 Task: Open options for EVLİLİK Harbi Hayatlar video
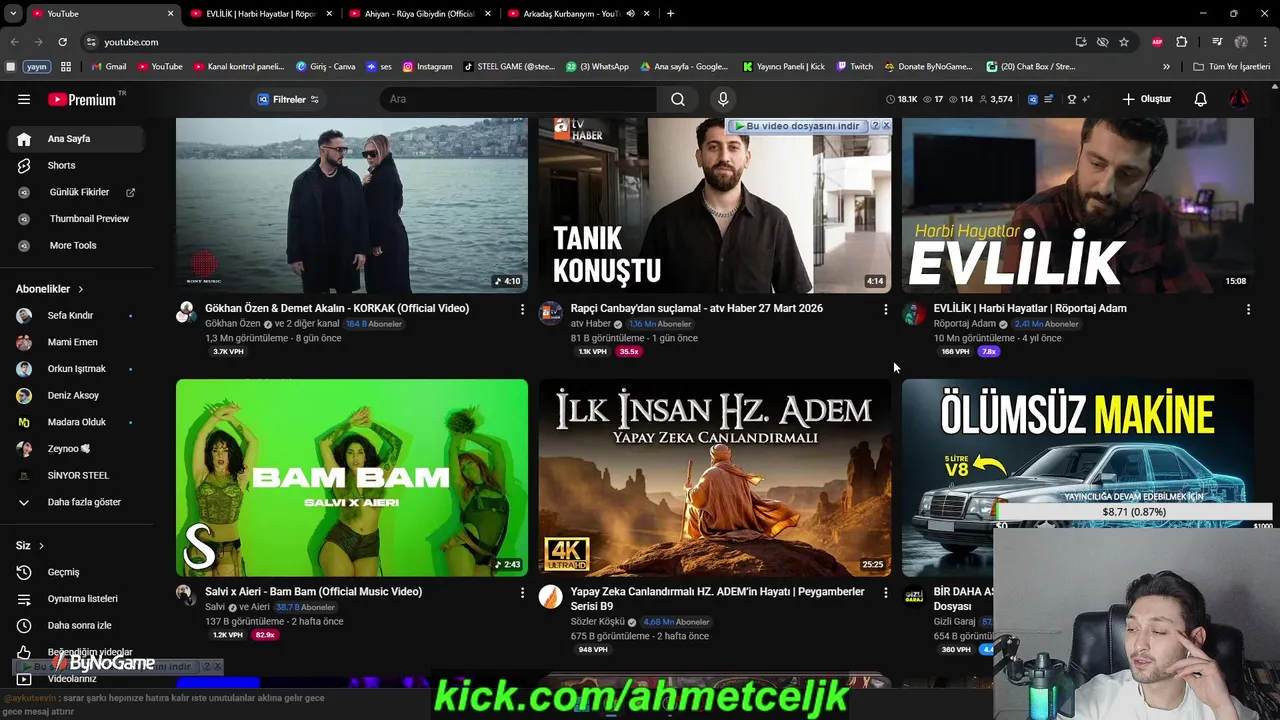point(1248,310)
